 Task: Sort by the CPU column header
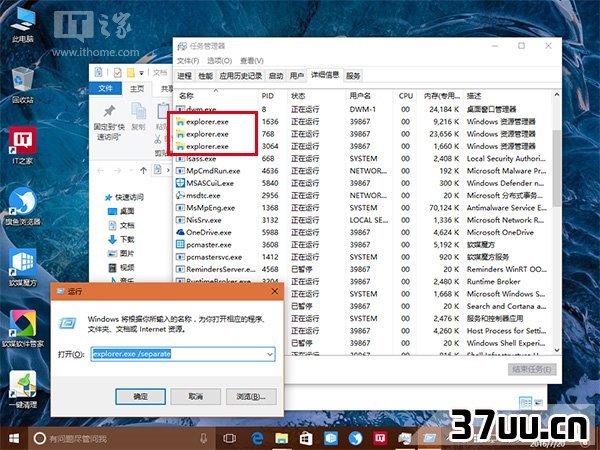tap(406, 96)
